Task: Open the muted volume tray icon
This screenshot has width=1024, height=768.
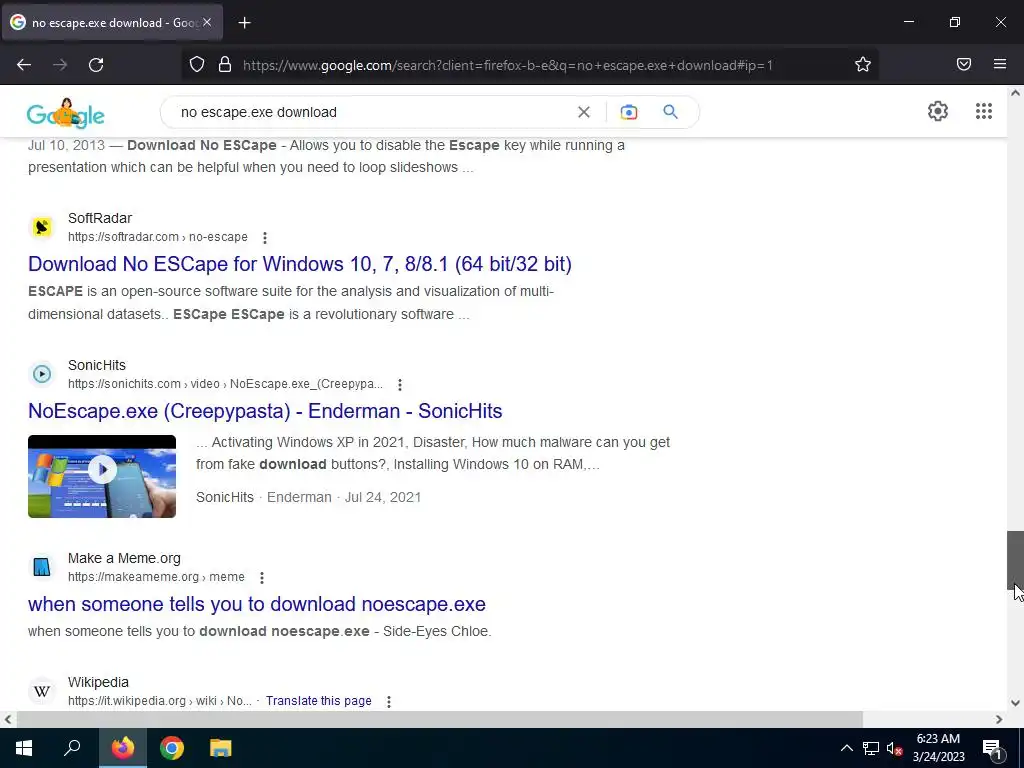Action: pos(894,748)
